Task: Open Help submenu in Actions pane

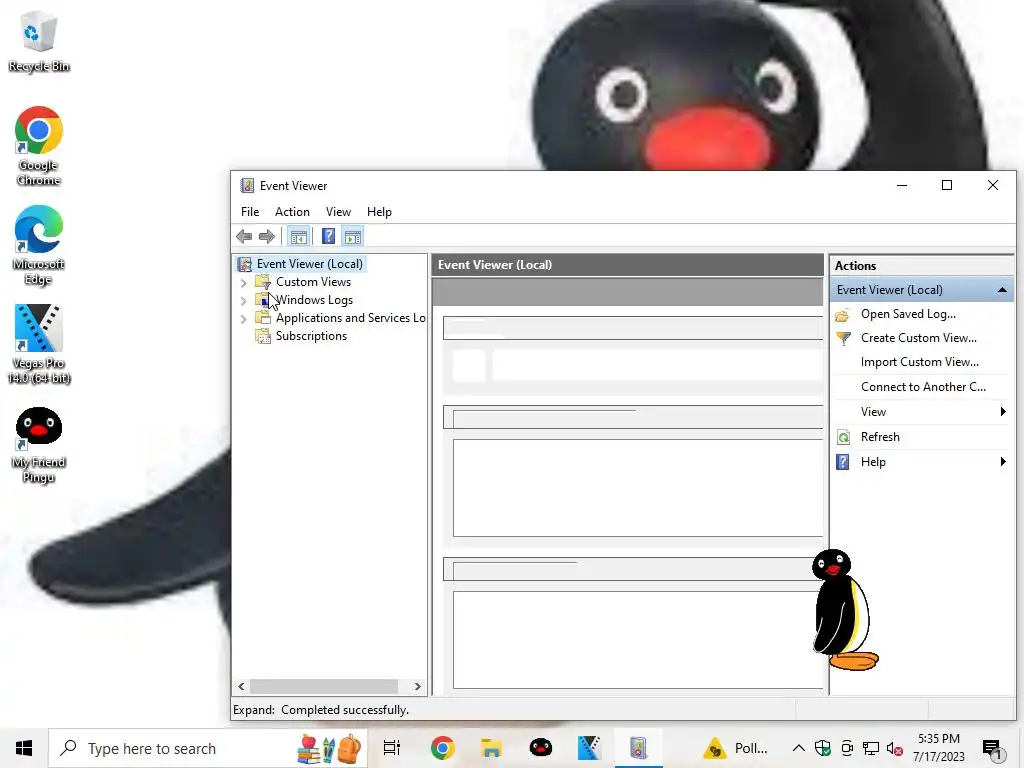Action: [921, 462]
